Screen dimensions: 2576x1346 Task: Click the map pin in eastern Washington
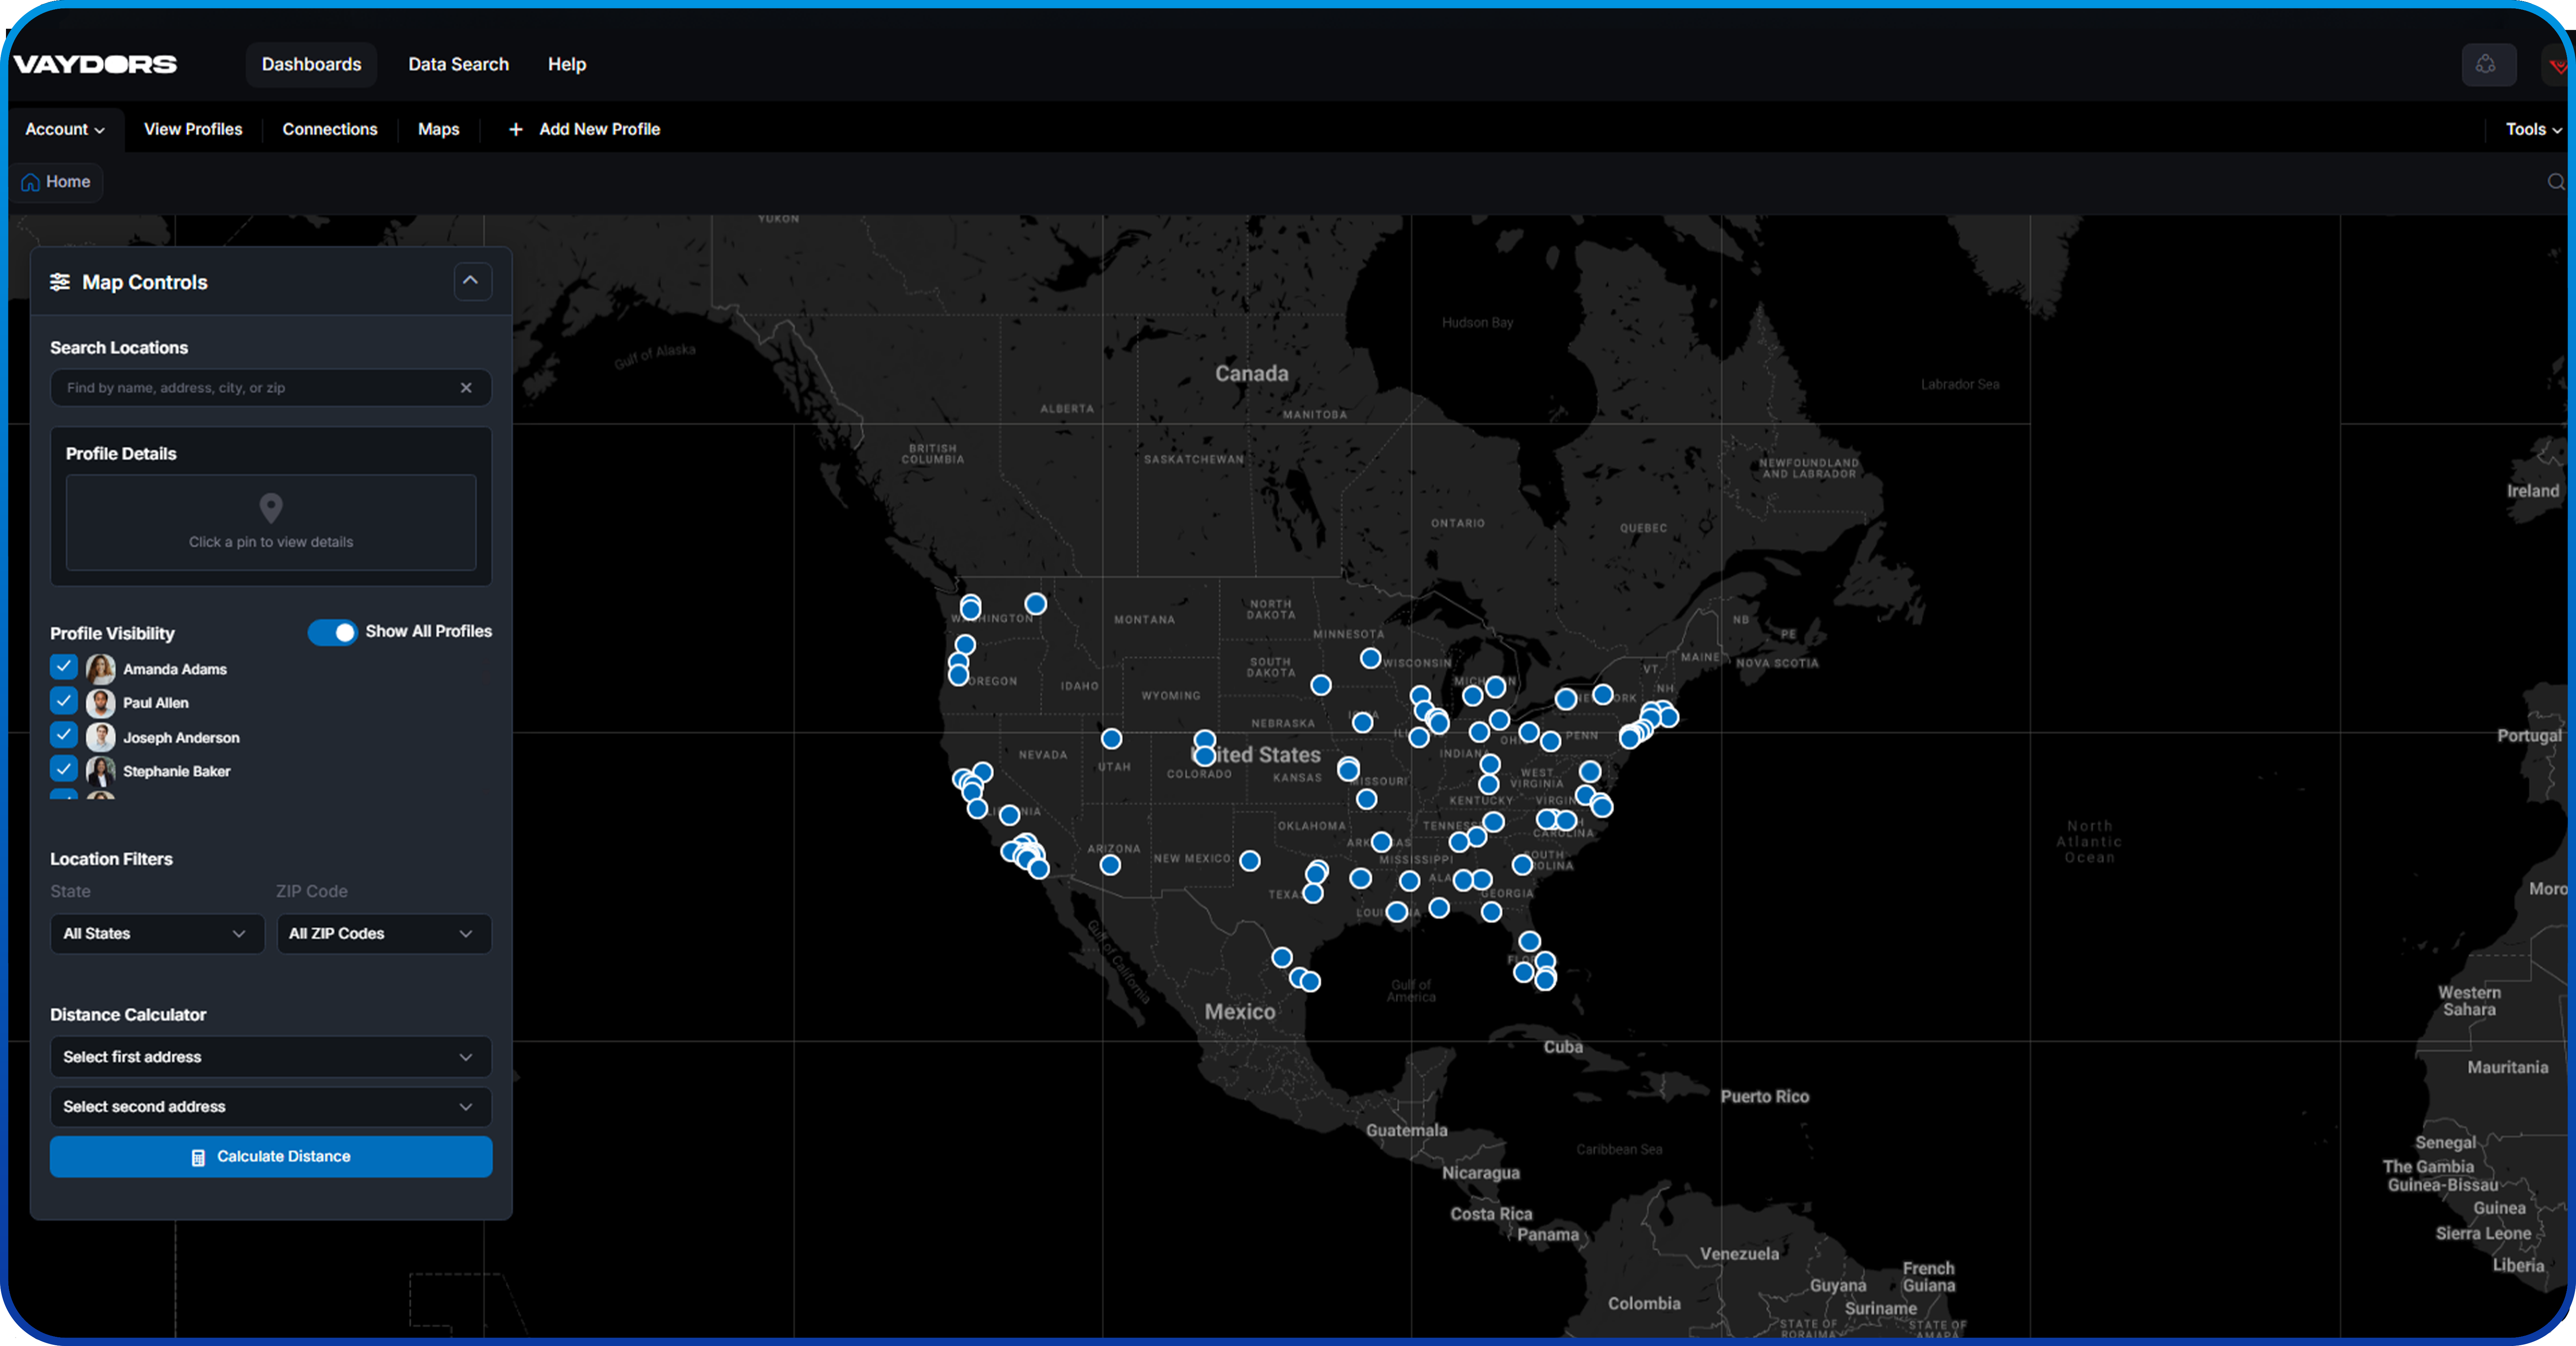pyautogui.click(x=1036, y=604)
